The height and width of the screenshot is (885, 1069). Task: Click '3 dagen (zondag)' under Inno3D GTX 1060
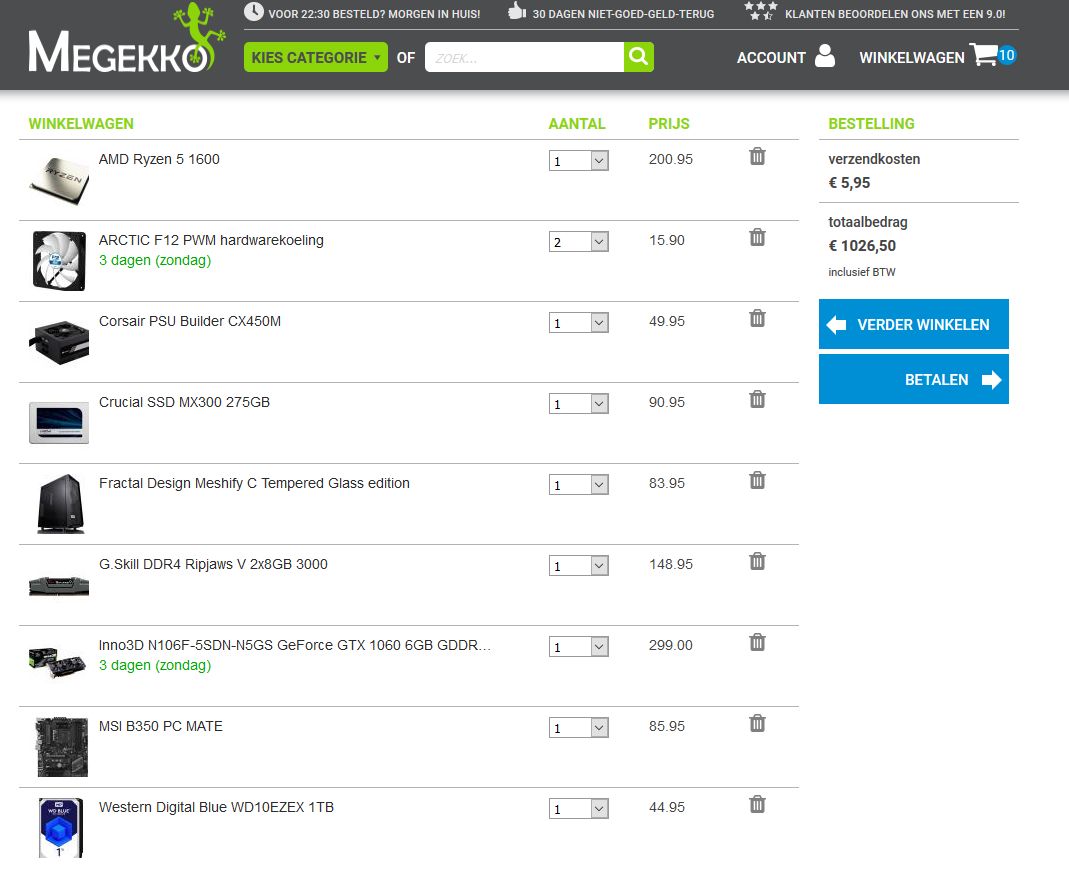pyautogui.click(x=155, y=665)
